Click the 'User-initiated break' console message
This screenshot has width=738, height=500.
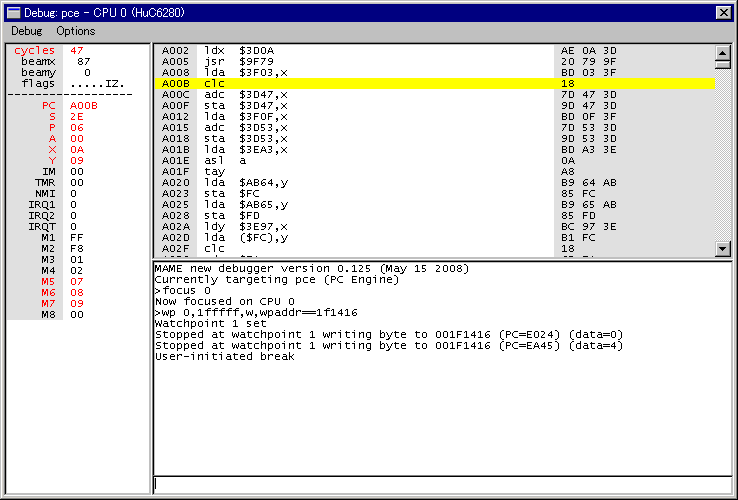pos(224,356)
